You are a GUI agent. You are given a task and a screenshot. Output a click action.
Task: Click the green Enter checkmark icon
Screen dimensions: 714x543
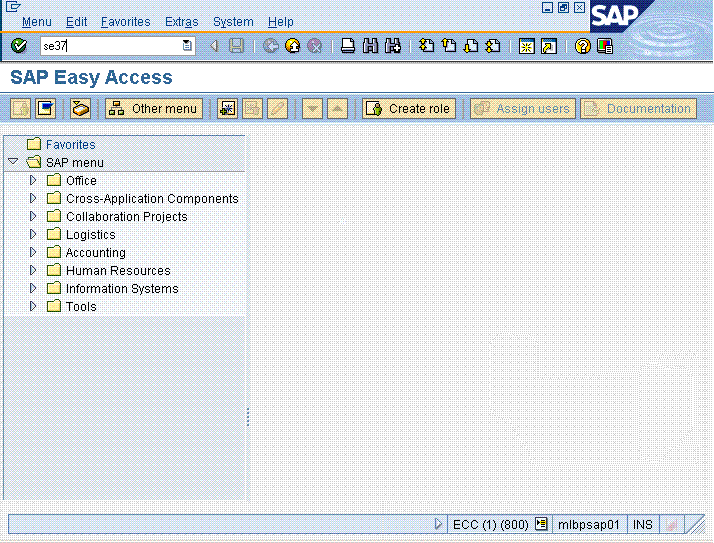[x=19, y=46]
